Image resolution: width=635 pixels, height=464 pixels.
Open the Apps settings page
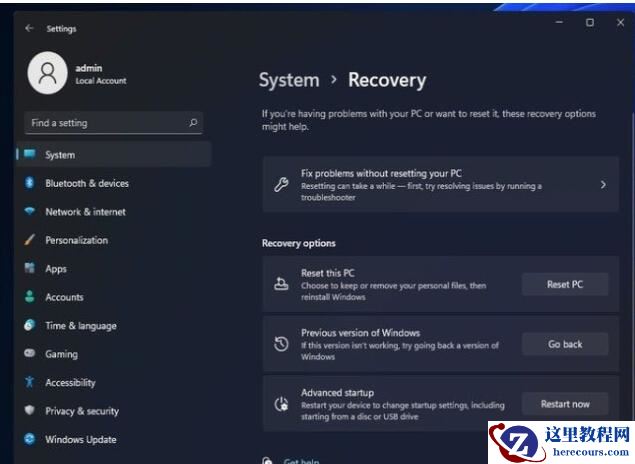[x=114, y=268]
